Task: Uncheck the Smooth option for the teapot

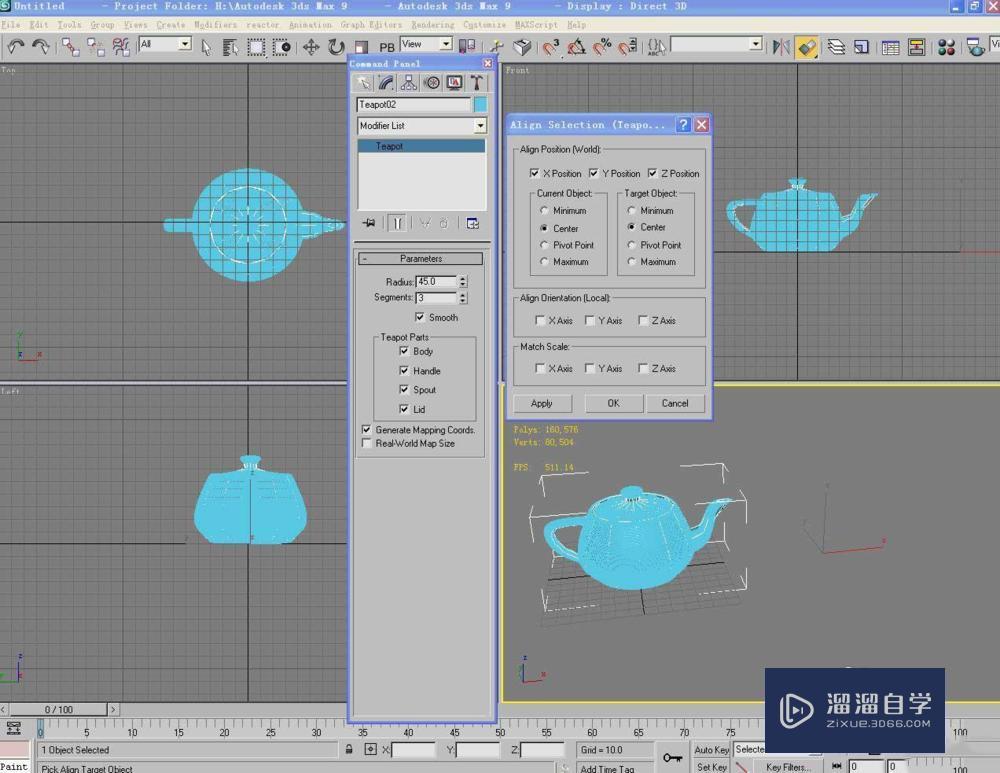Action: [417, 317]
